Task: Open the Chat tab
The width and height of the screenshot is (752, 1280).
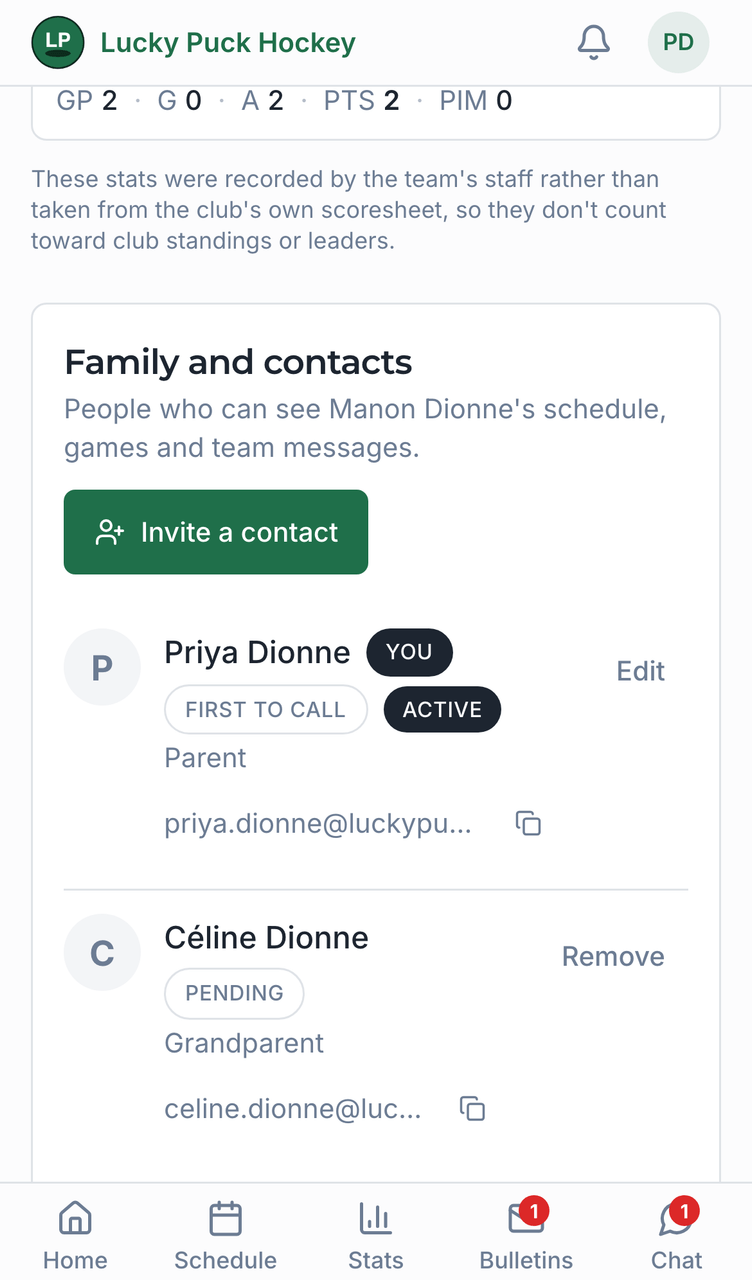Action: pos(677,1235)
